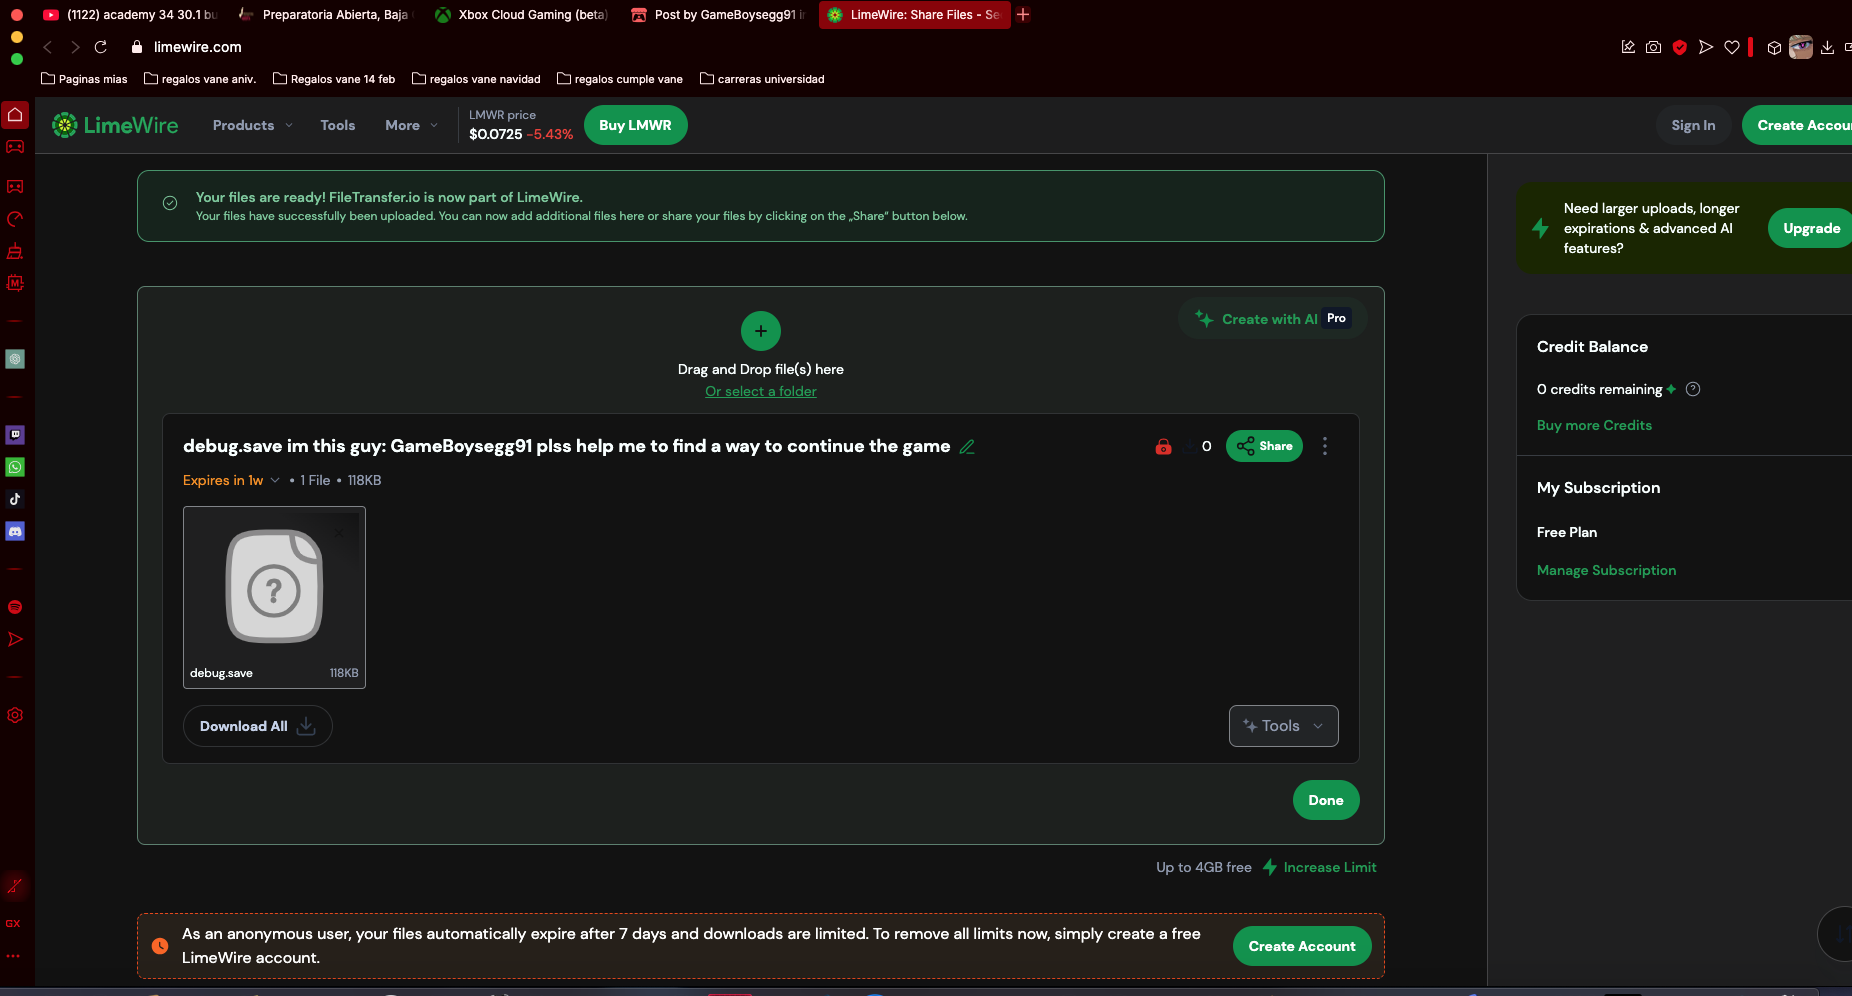Click the camera snapshot icon in the address bar

point(1654,47)
